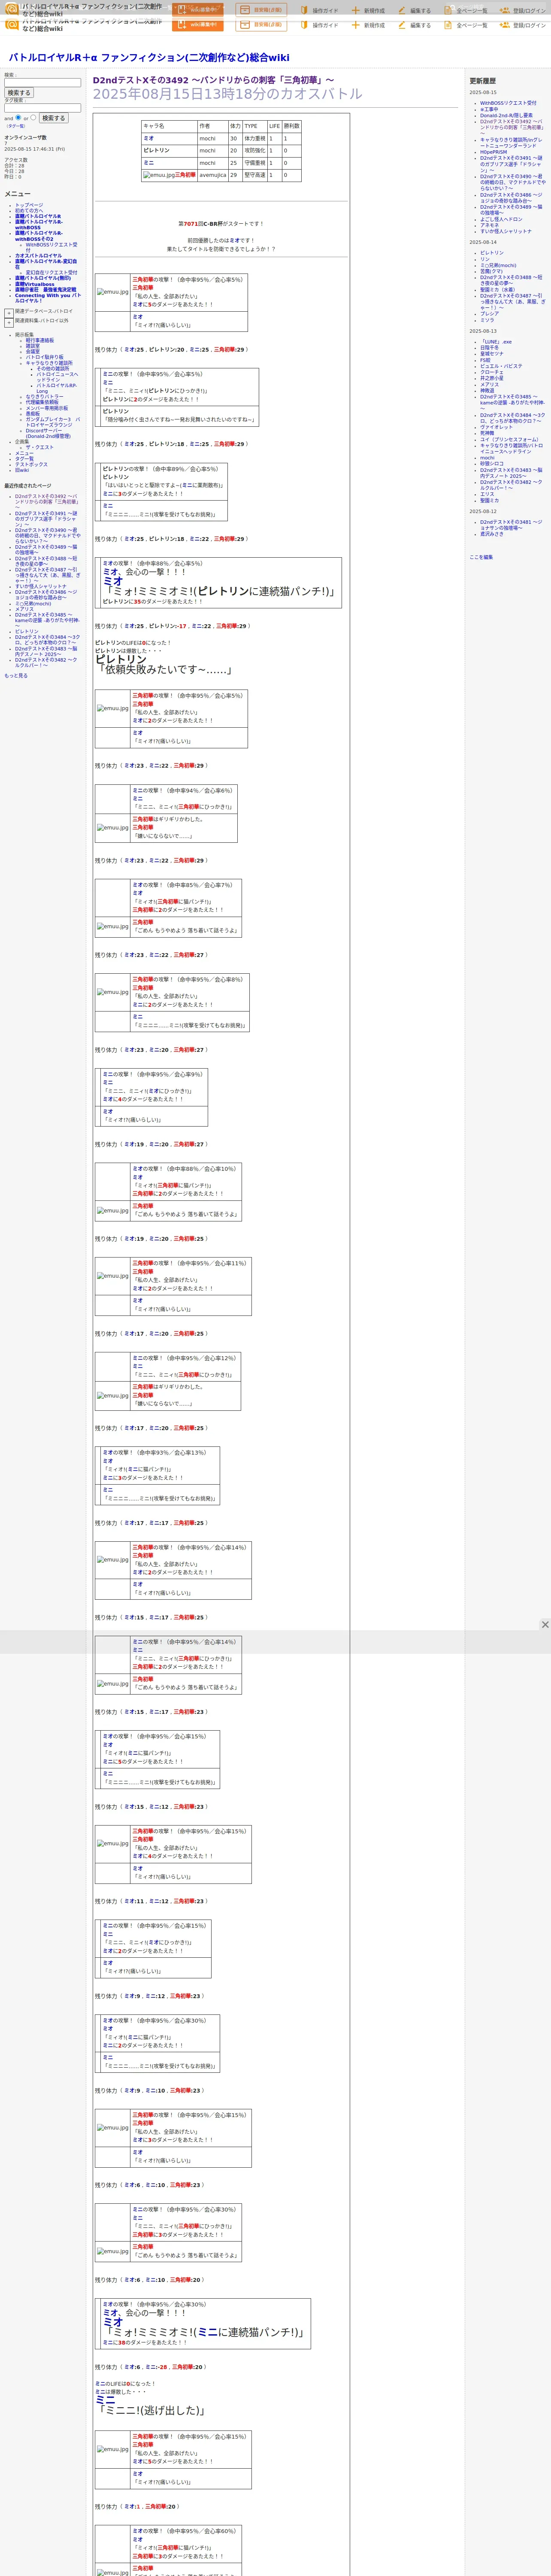Open ザ・クエスト link under 企画集
The image size is (551, 2576).
pos(40,447)
